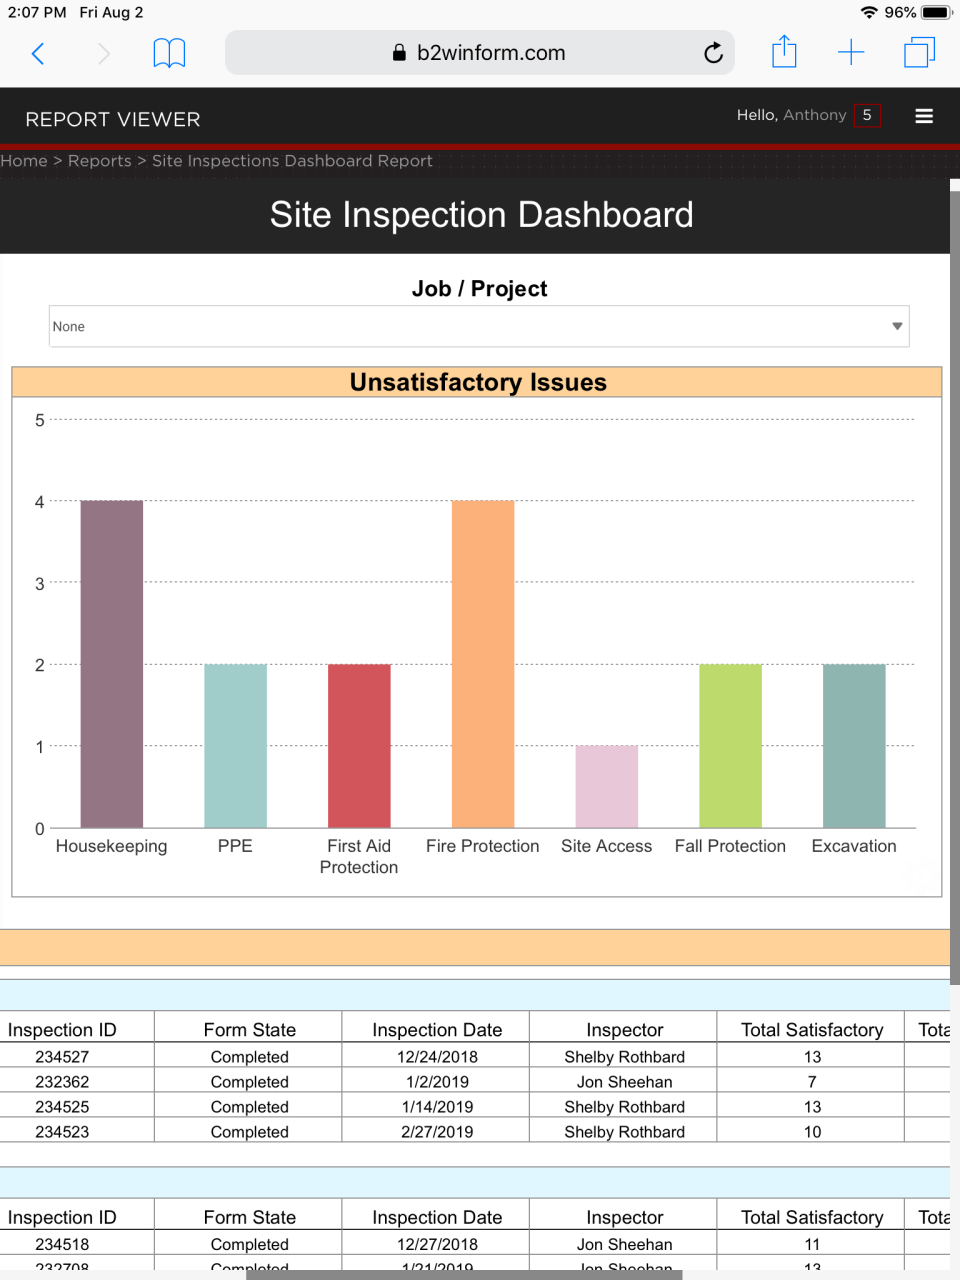Navigate back with the Safari back arrow
Image resolution: width=960 pixels, height=1280 pixels.
tap(38, 53)
